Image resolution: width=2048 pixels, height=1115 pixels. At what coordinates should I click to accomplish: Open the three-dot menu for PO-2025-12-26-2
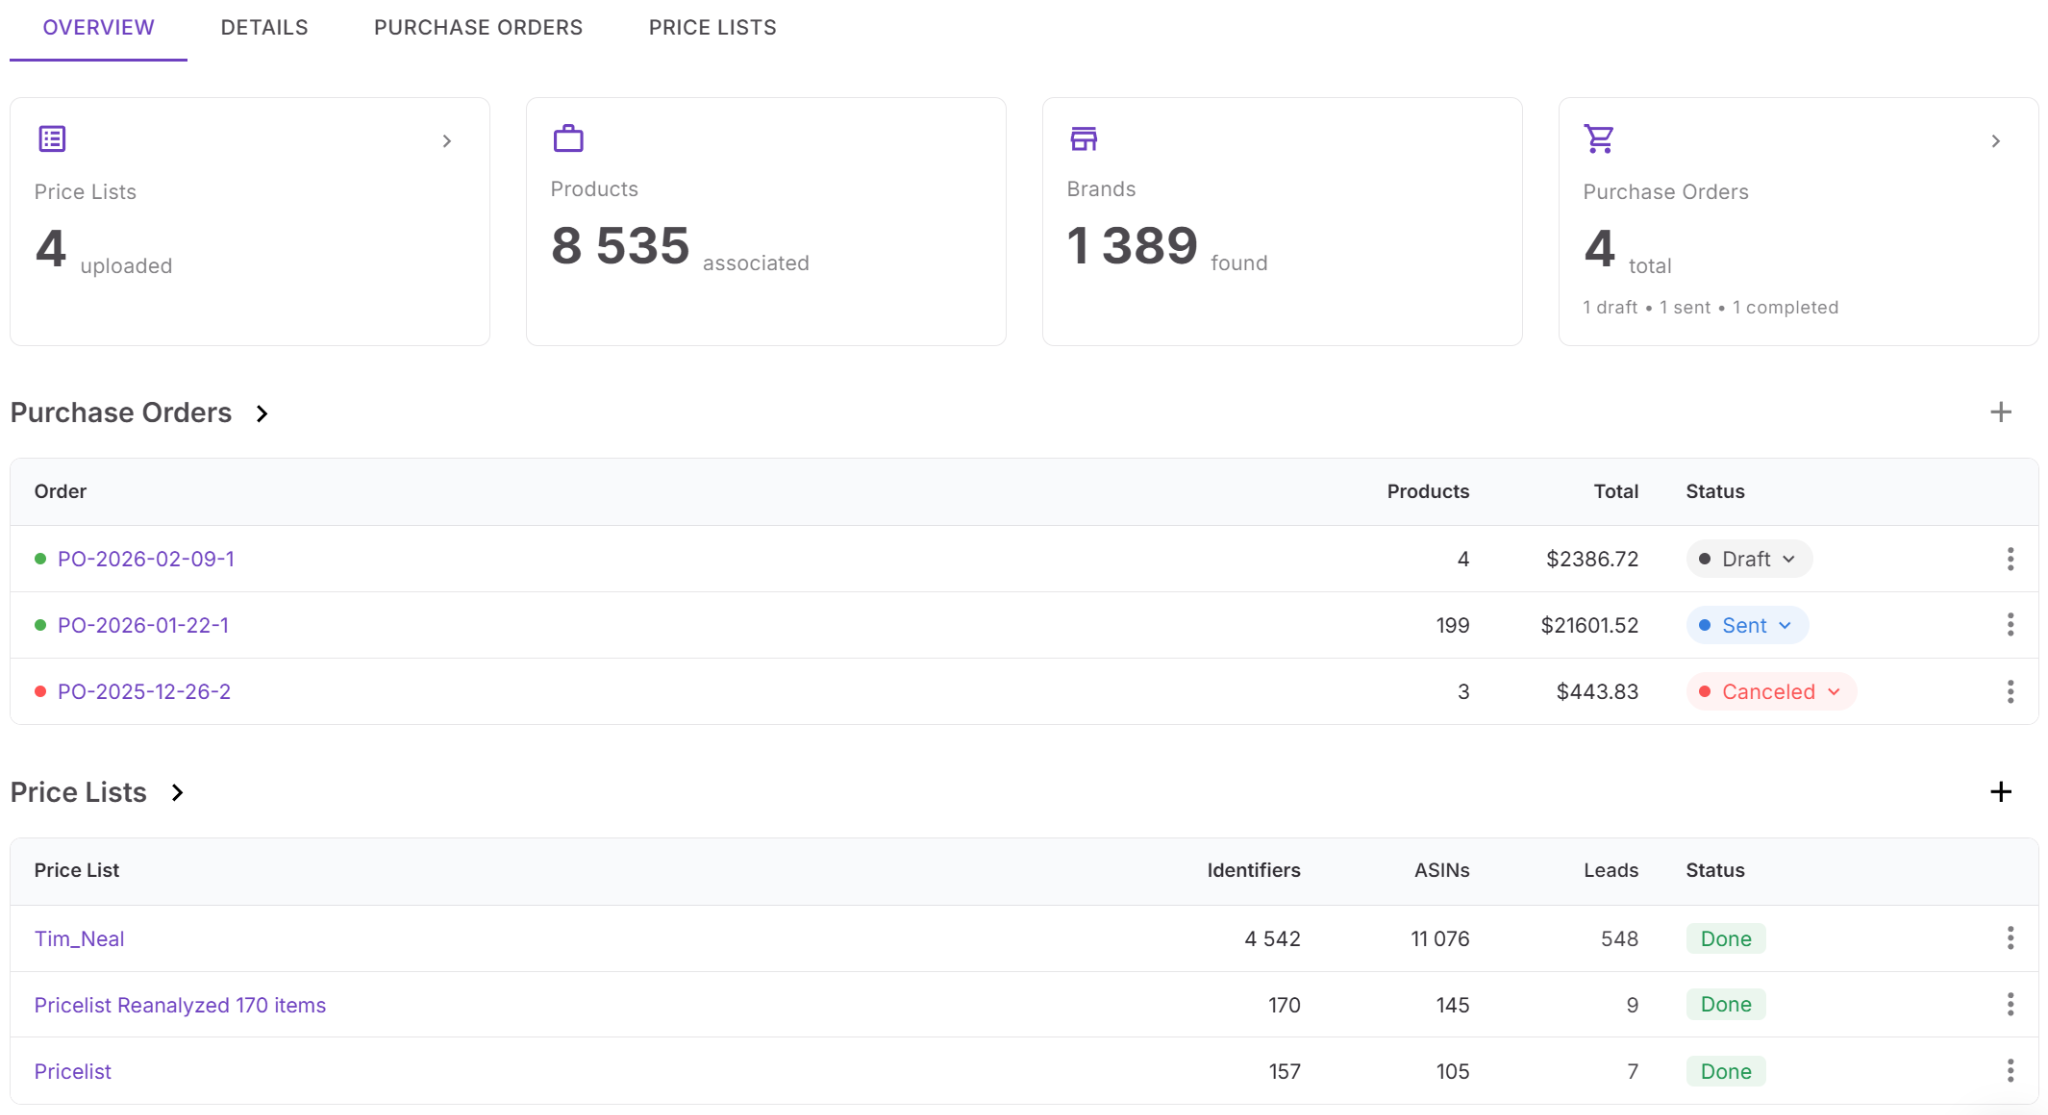[x=2010, y=692]
